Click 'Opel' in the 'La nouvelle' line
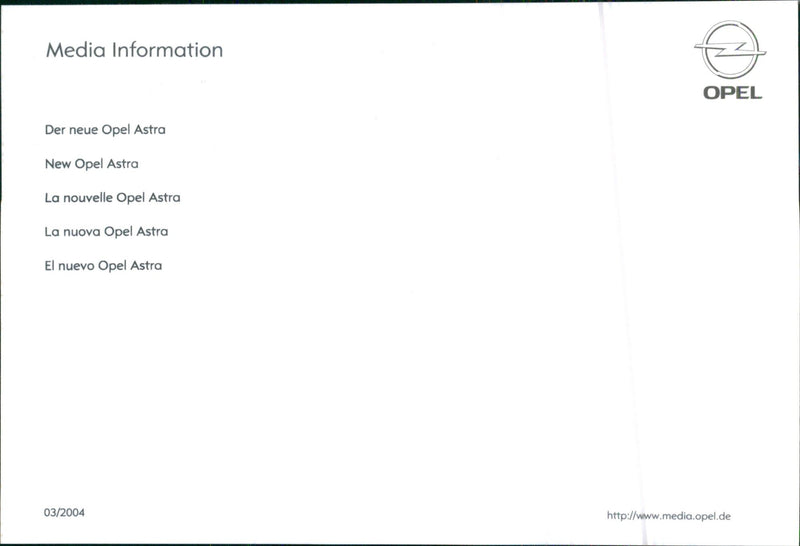800x546 pixels. (x=131, y=198)
